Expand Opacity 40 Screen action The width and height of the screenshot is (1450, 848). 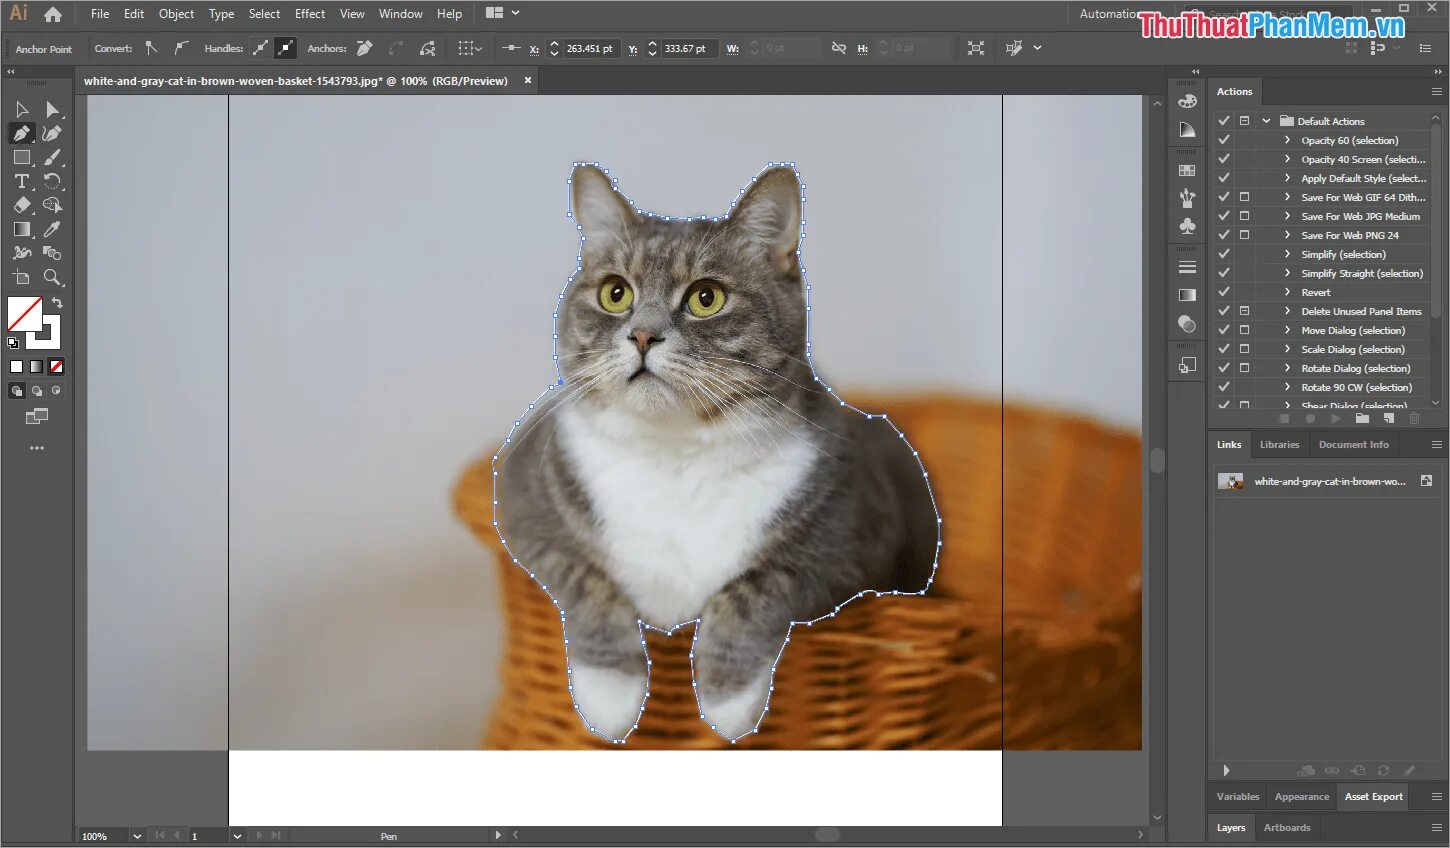pos(1287,159)
